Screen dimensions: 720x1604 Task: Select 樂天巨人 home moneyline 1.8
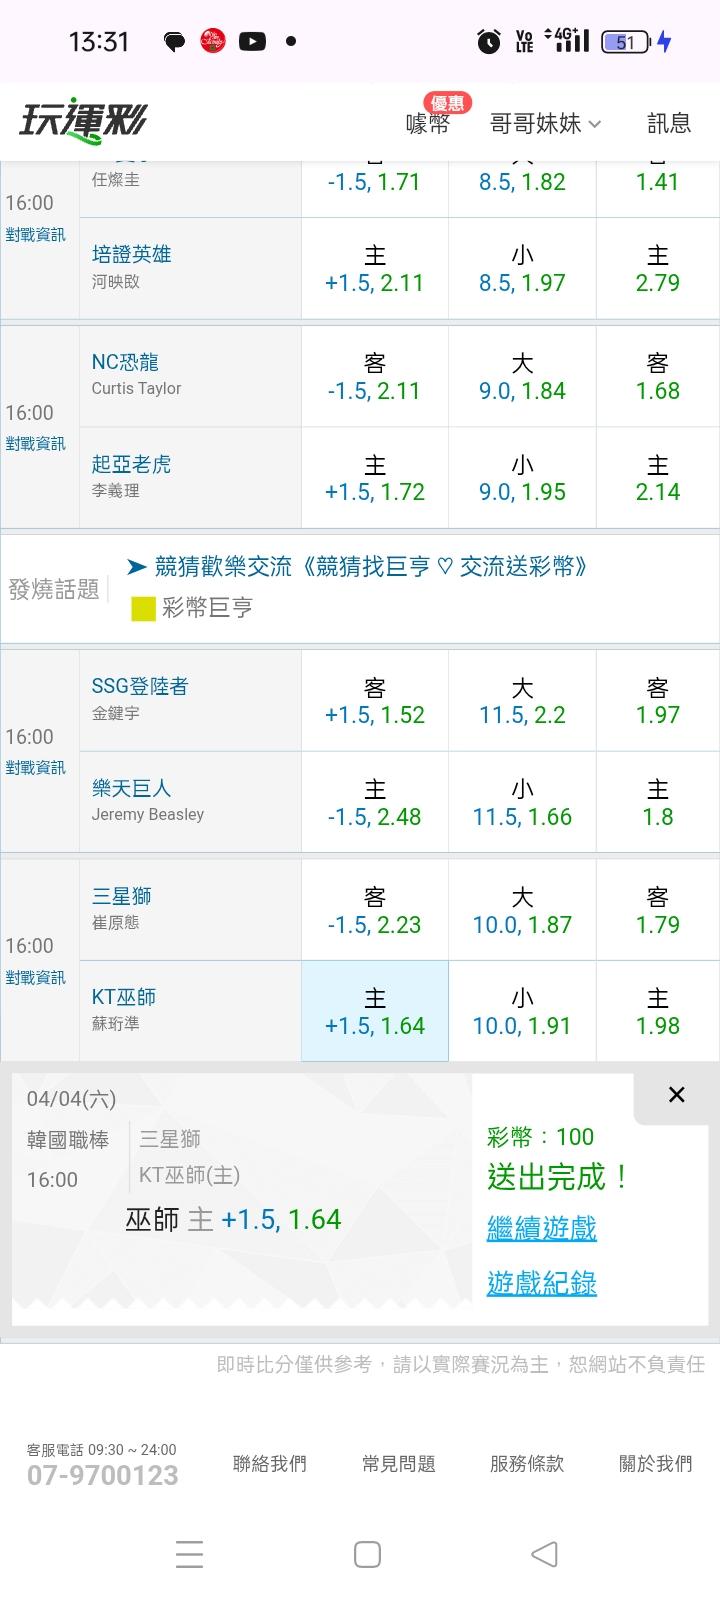[657, 803]
